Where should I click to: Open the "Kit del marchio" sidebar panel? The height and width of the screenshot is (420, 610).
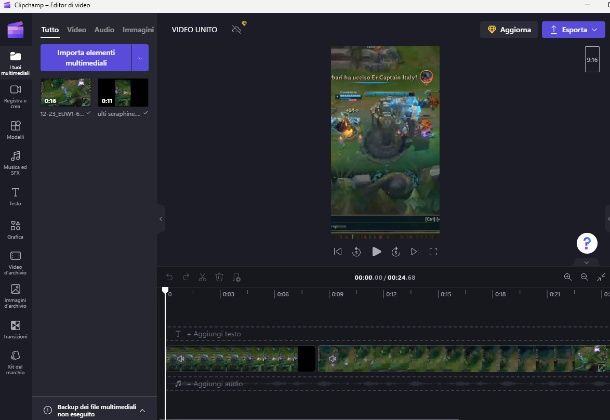[x=15, y=362]
